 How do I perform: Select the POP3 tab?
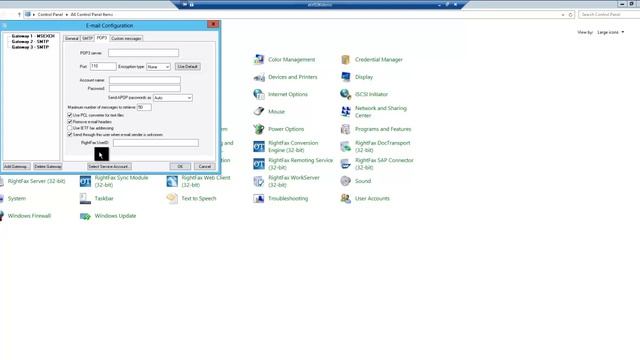tap(102, 38)
